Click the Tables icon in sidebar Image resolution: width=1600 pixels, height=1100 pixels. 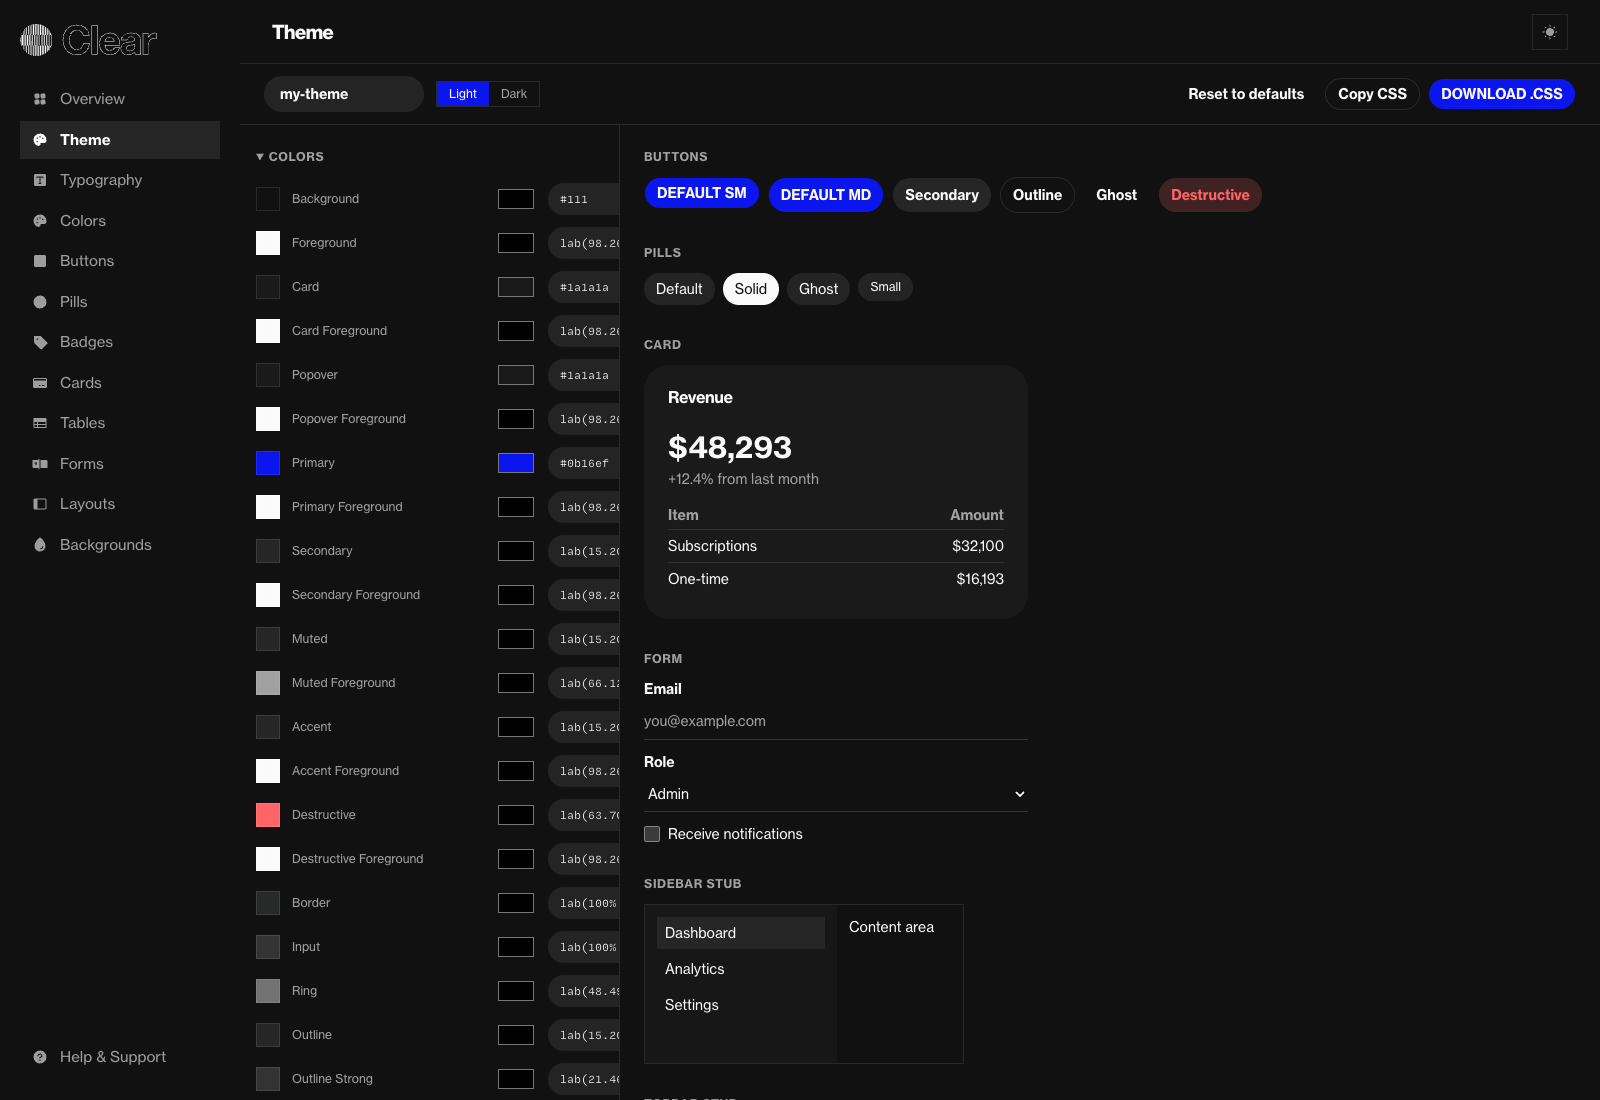tap(40, 423)
